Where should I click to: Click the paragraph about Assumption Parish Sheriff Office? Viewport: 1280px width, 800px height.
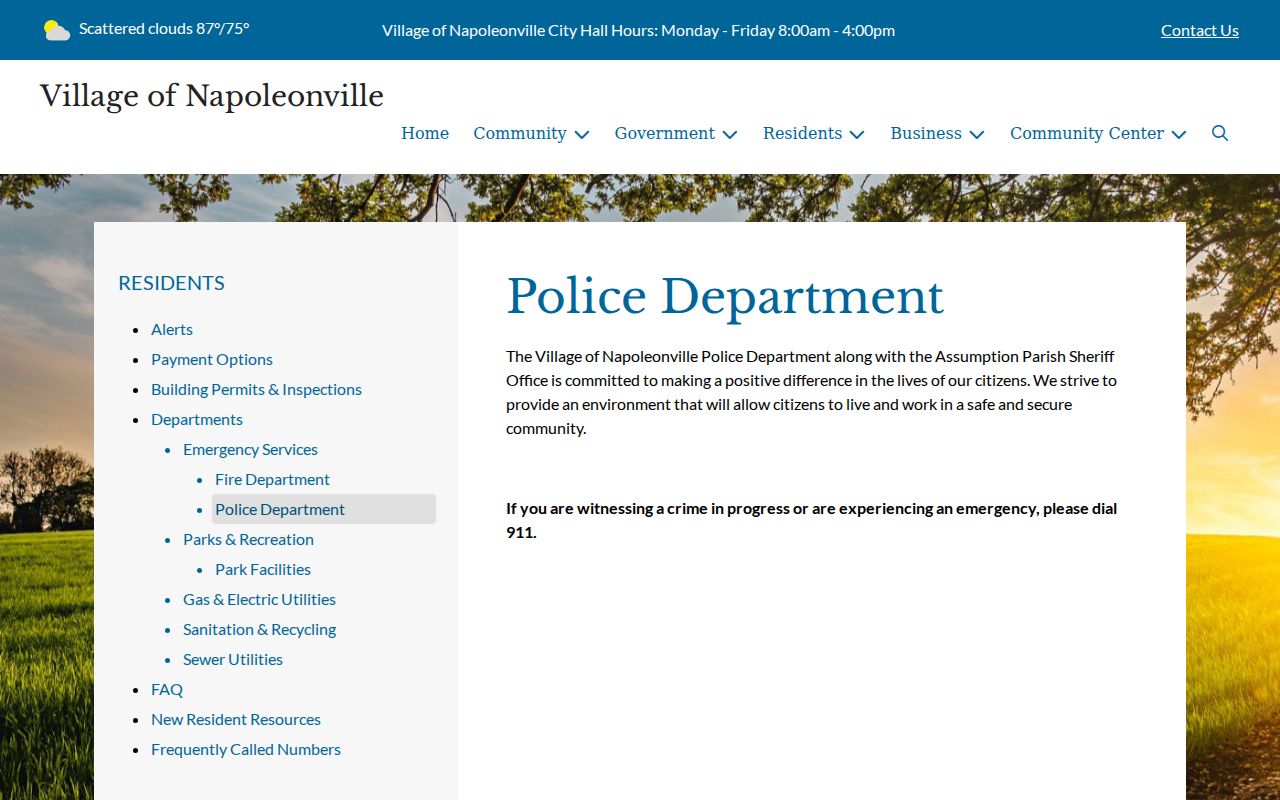(x=811, y=392)
